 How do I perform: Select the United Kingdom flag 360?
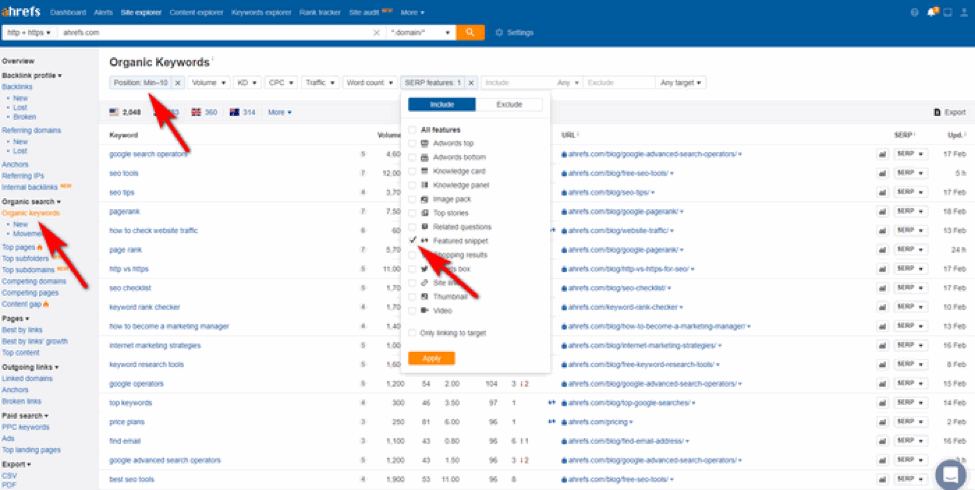click(x=205, y=113)
